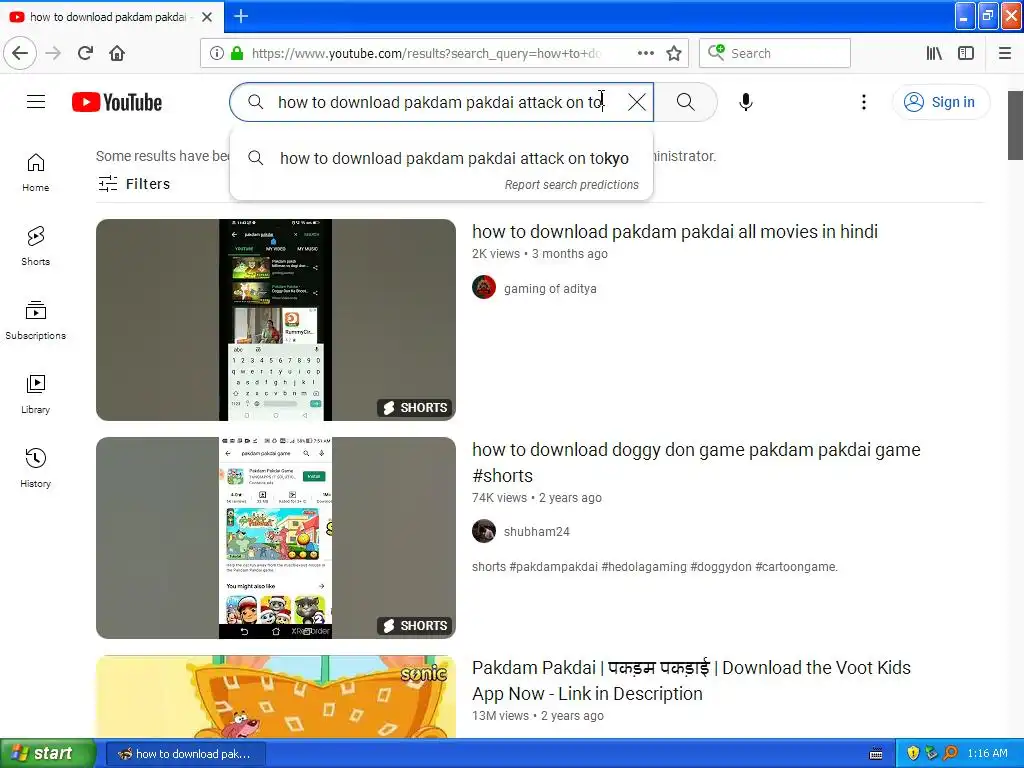This screenshot has width=1024, height=768.
Task: Click the browser Search box
Action: point(775,53)
